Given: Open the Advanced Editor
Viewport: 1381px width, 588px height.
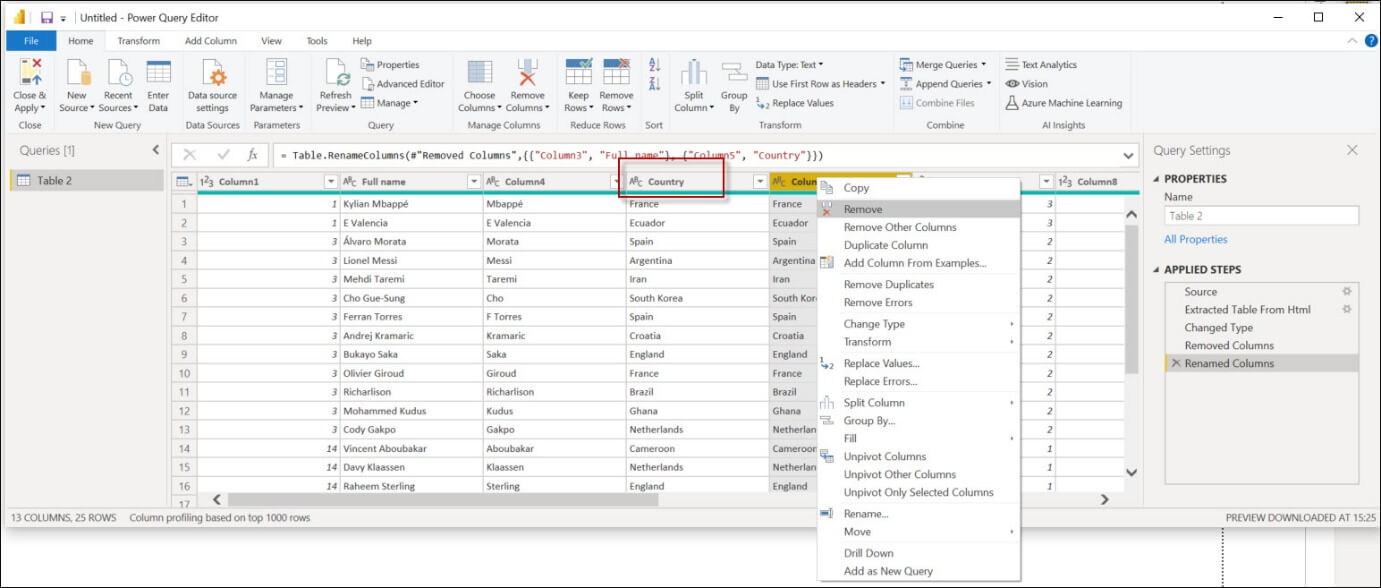Looking at the screenshot, I should 403,84.
